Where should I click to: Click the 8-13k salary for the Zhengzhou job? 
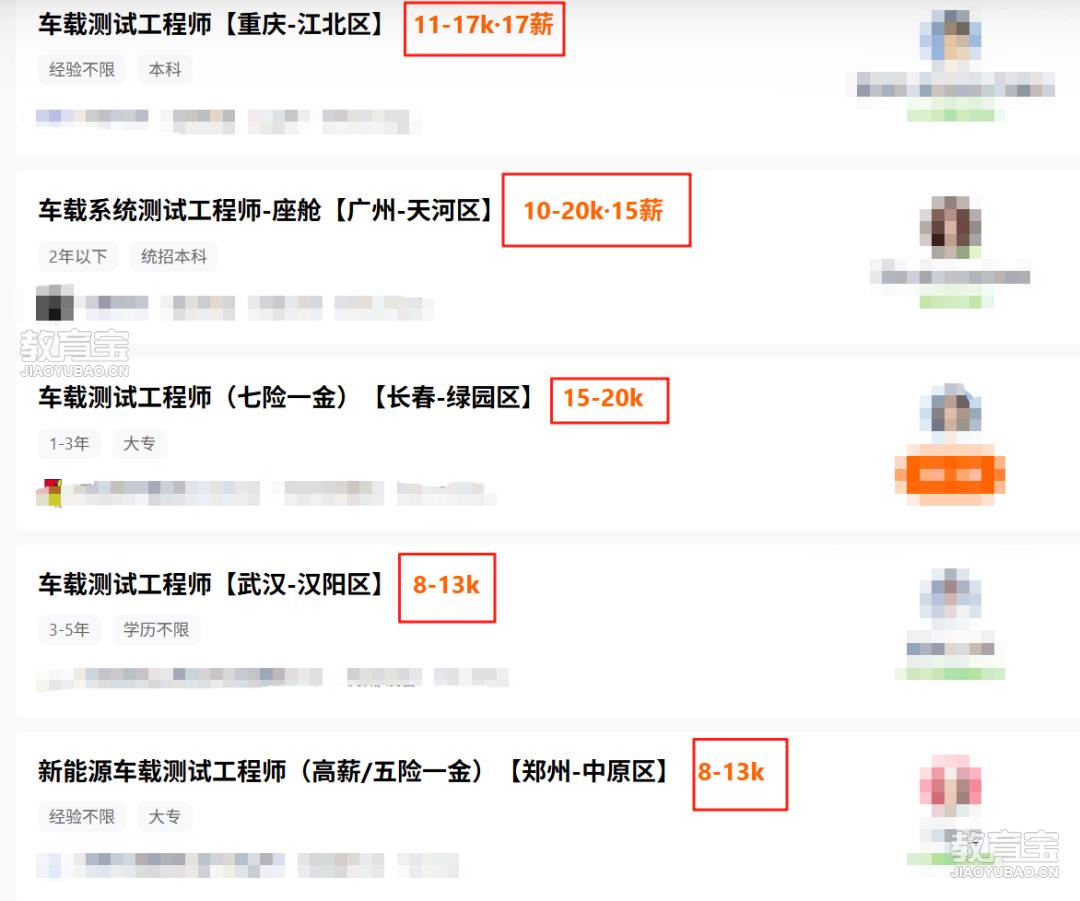[731, 772]
